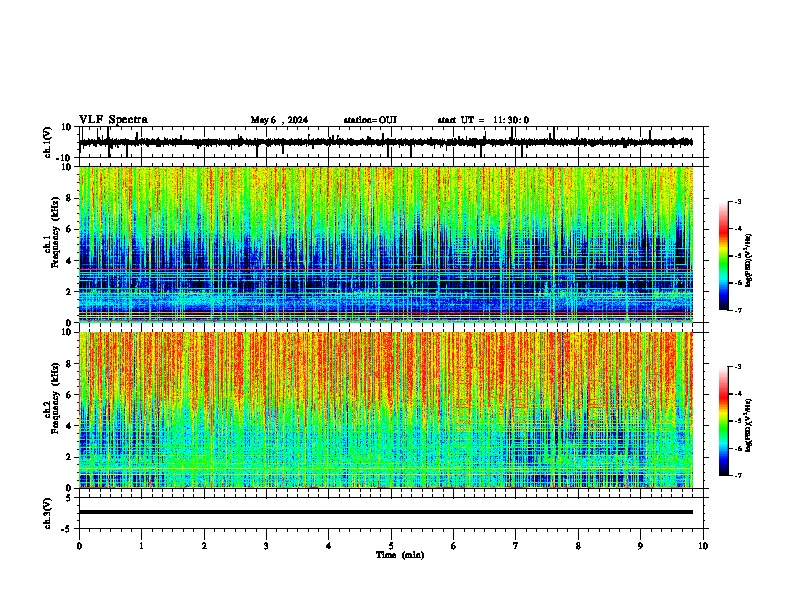Click the ch.1 color bar log(PSD) label
The width and height of the screenshot is (792, 612).
pos(748,261)
